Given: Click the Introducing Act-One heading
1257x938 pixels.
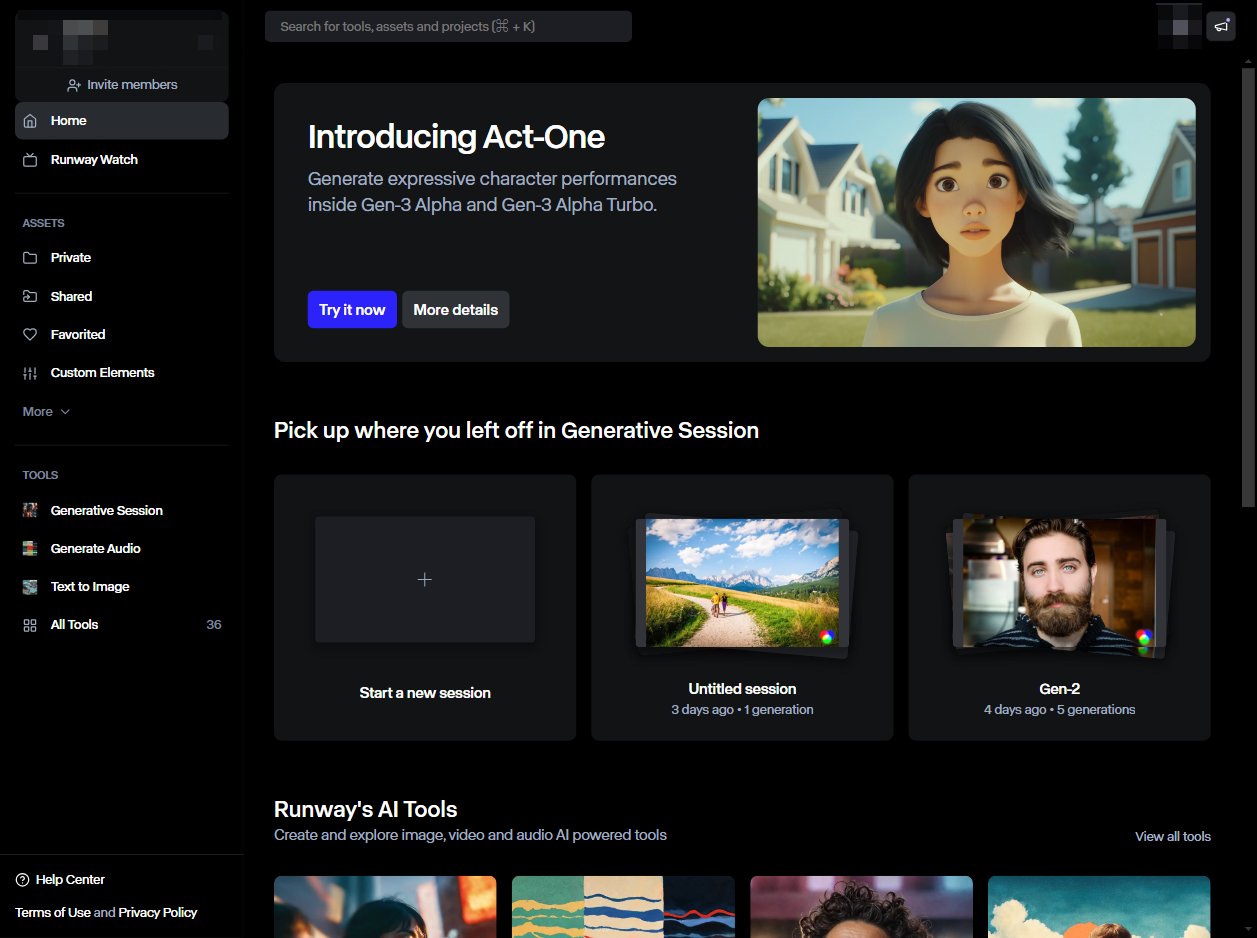Looking at the screenshot, I should pos(456,137).
